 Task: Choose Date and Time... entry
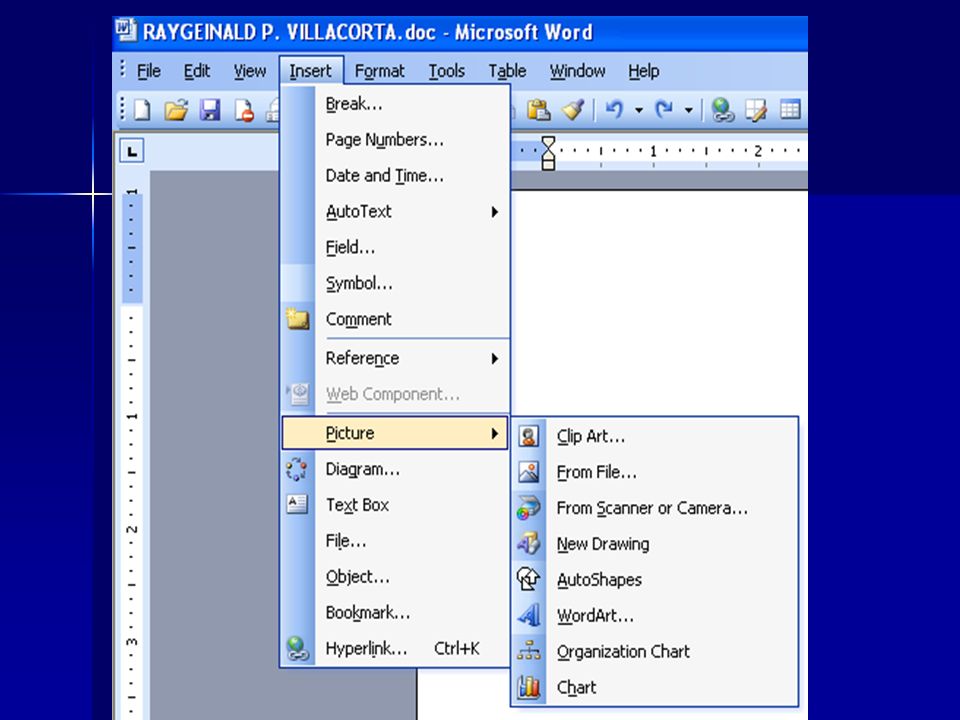pyautogui.click(x=395, y=176)
